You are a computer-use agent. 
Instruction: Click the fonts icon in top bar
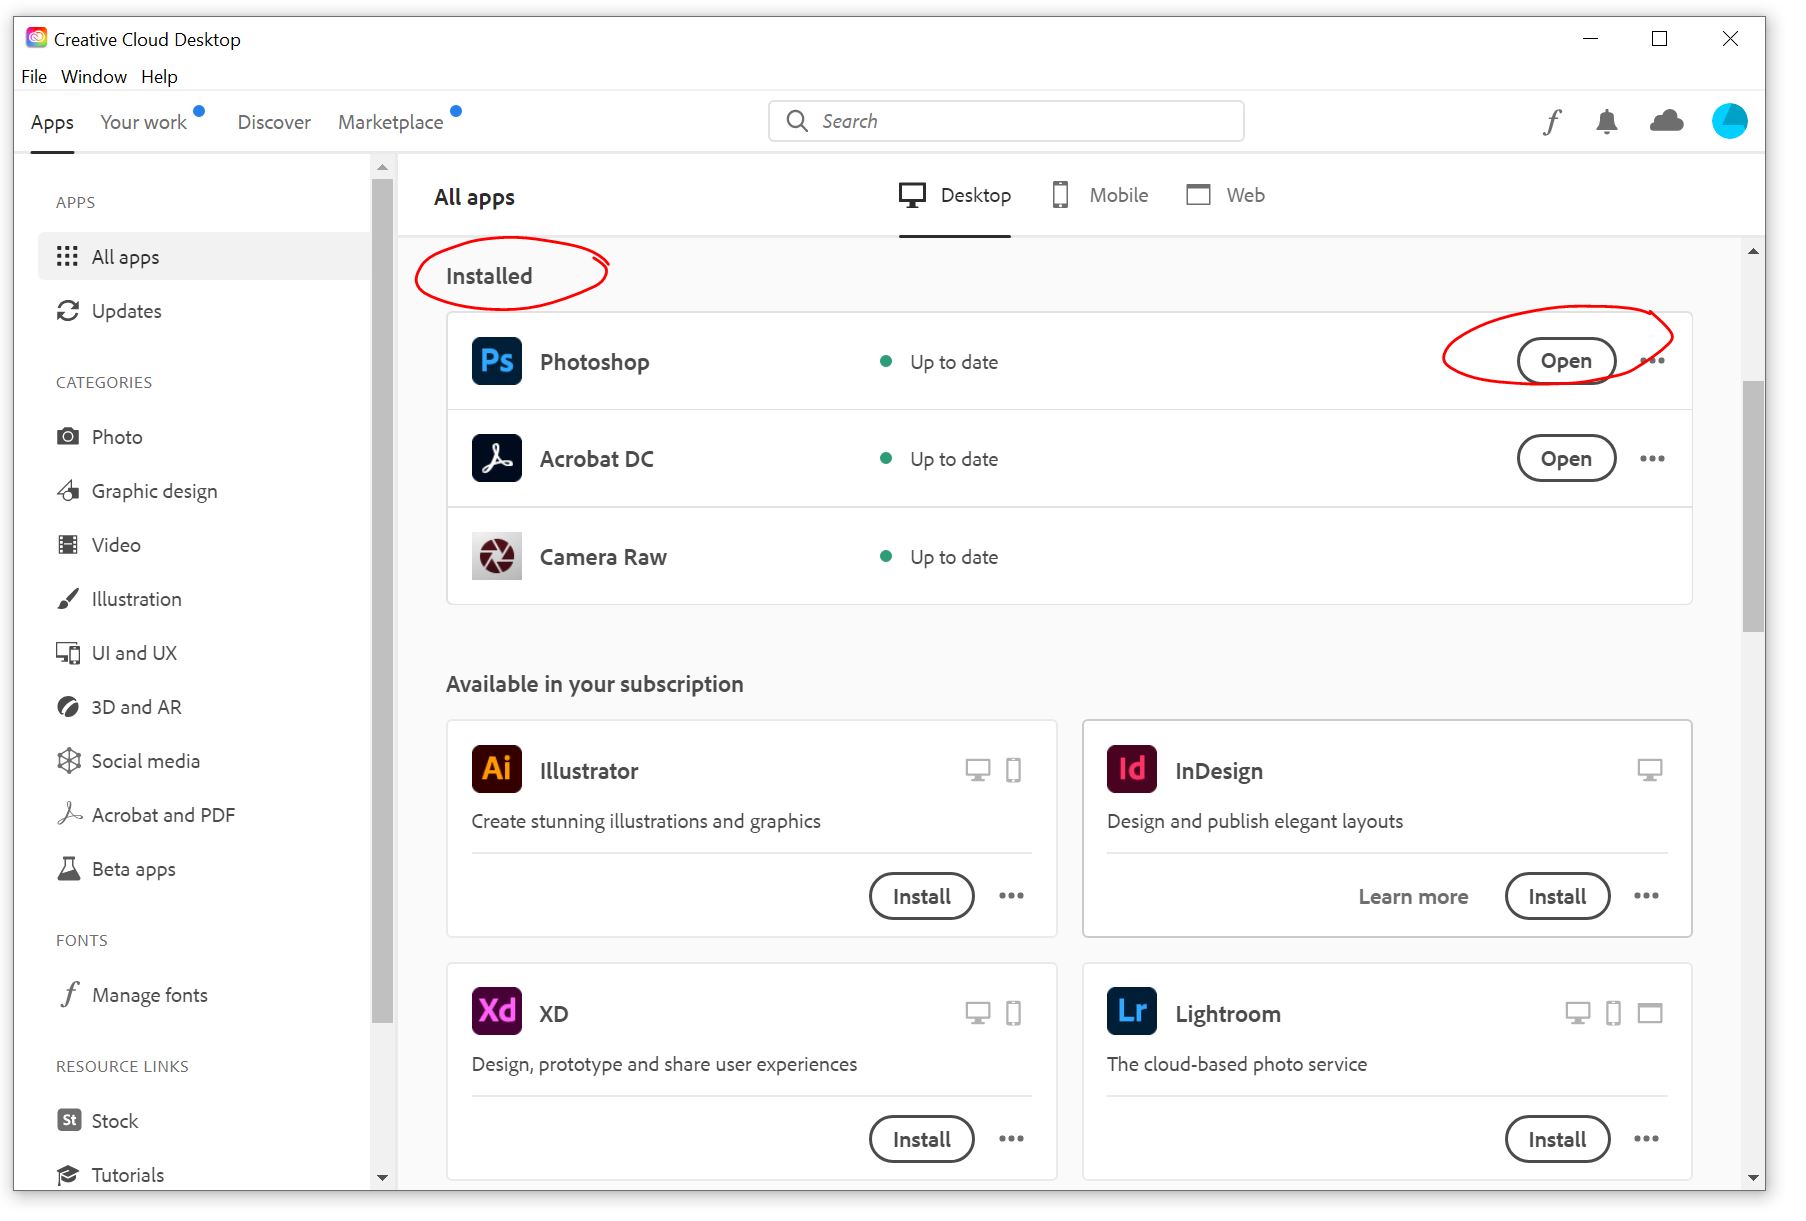click(1551, 122)
